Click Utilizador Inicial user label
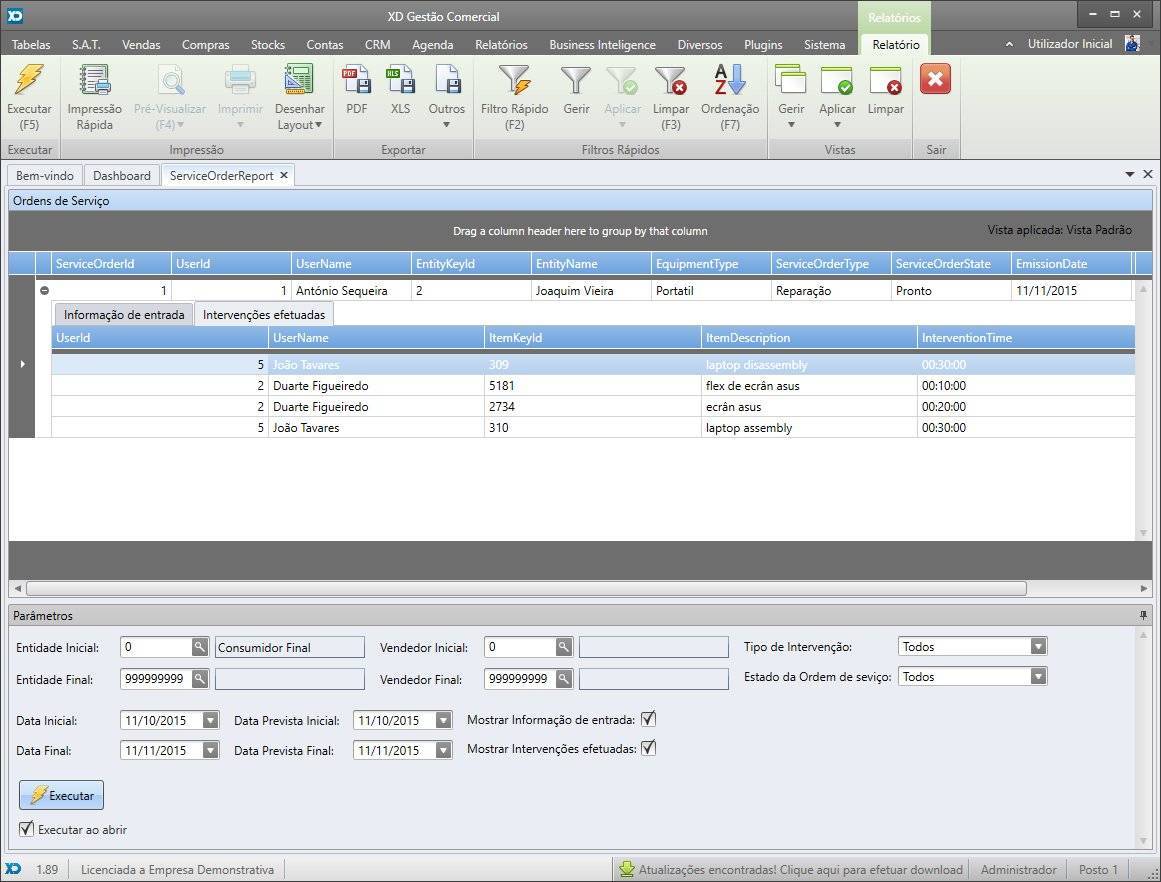This screenshot has height=882, width=1161. coord(1070,44)
